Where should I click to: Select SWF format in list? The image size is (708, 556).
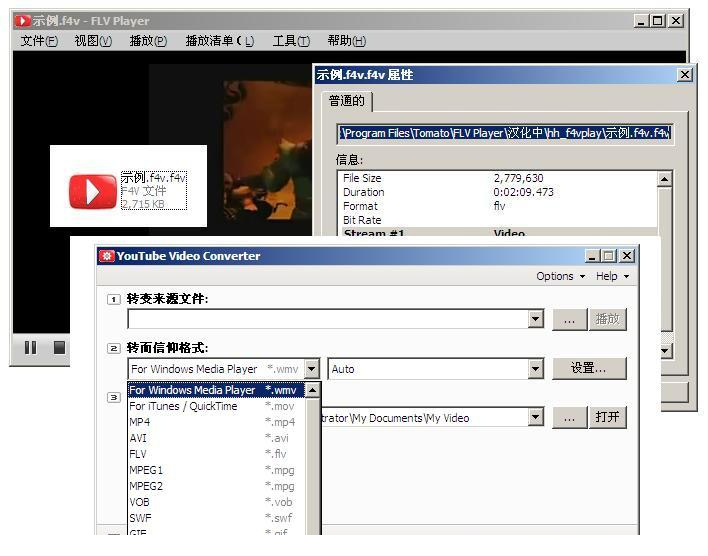tap(216, 518)
